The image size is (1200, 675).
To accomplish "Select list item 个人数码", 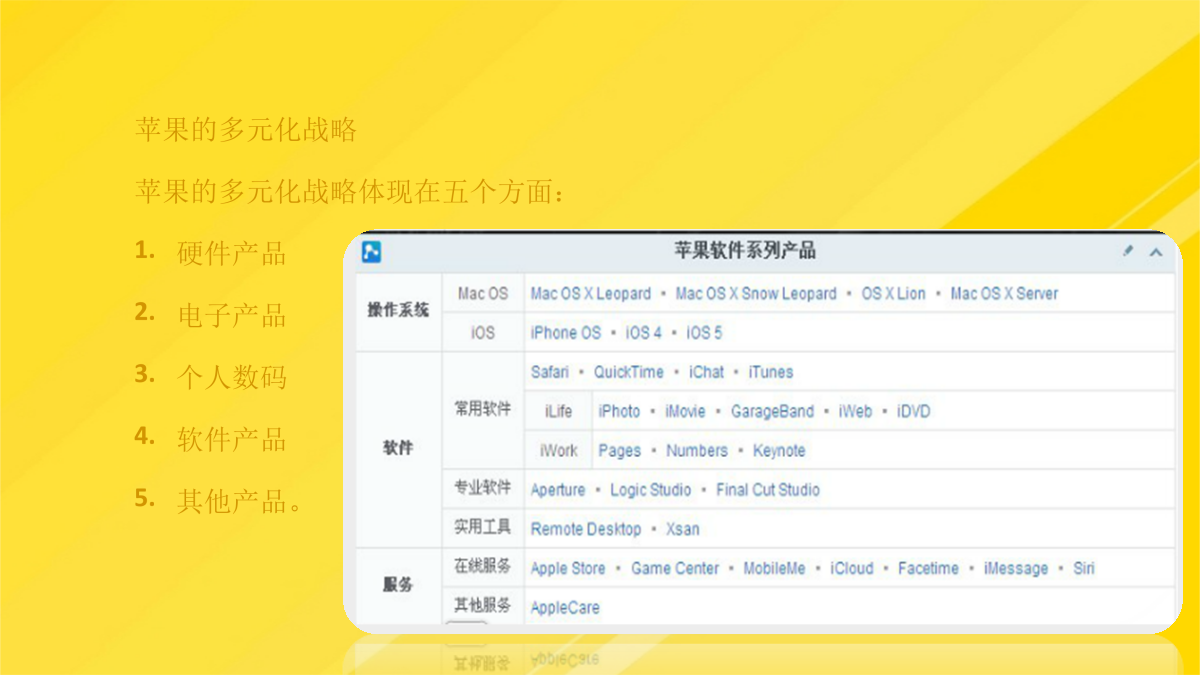I will pyautogui.click(x=232, y=377).
